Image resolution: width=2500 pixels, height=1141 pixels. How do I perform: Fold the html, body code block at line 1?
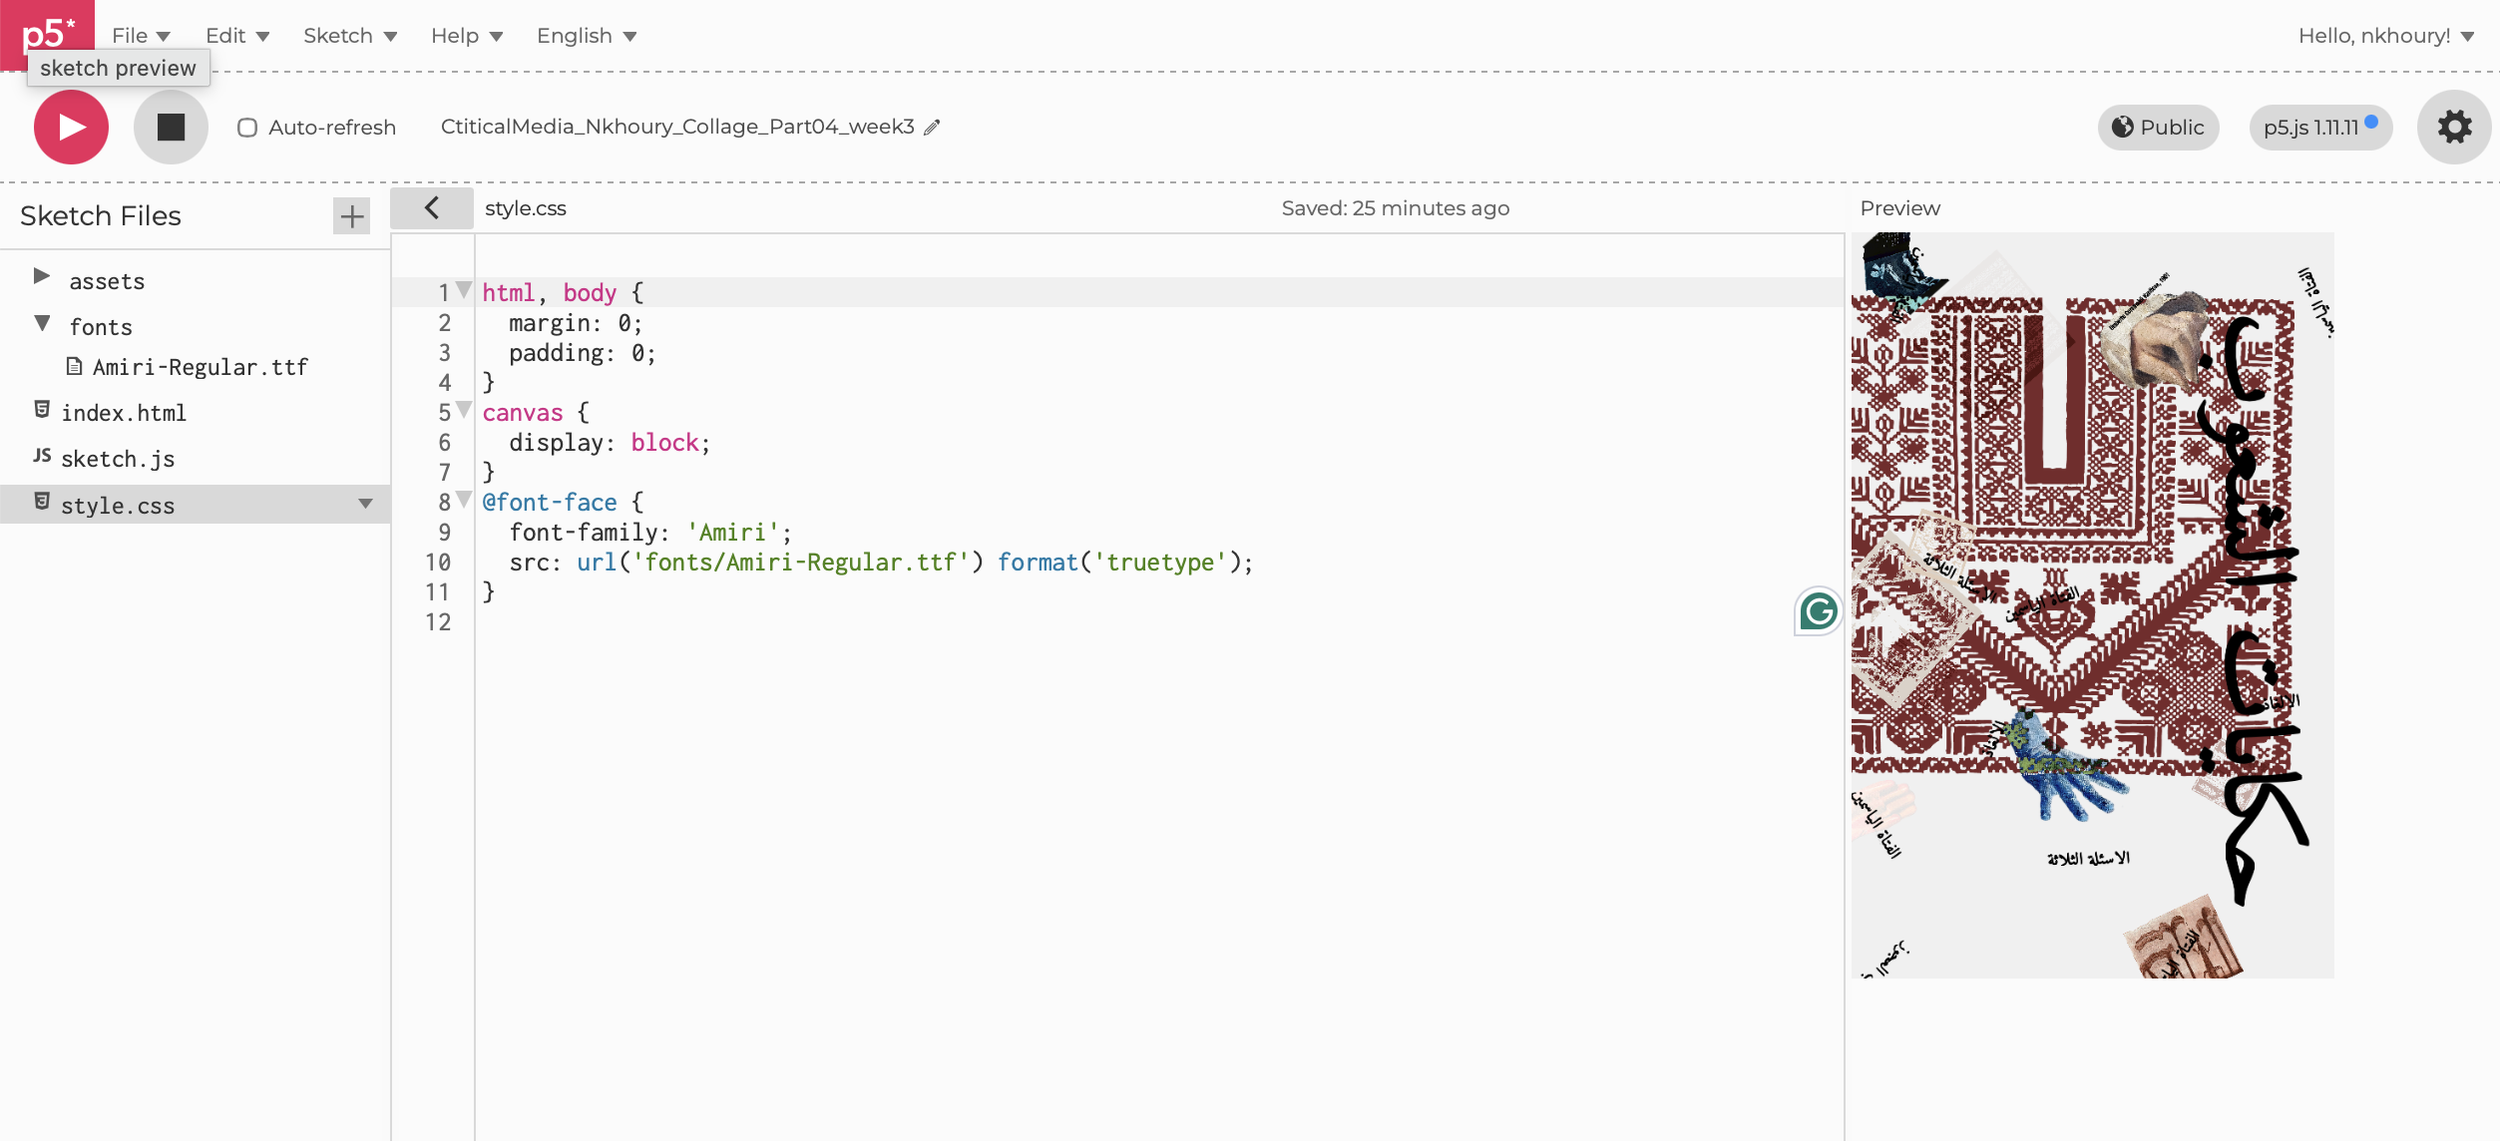point(464,290)
